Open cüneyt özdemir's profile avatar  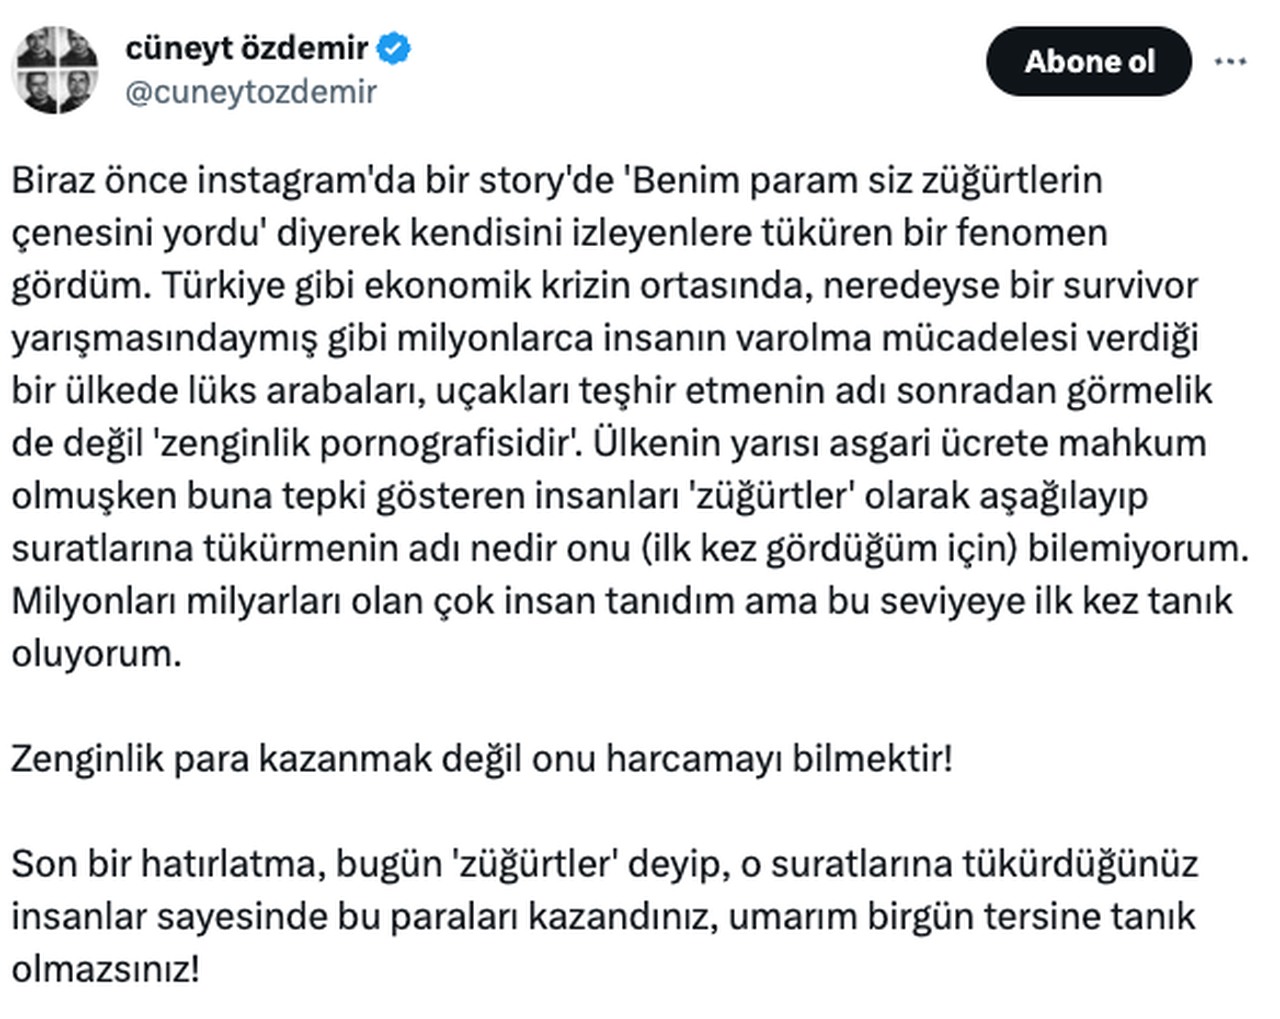coord(55,69)
